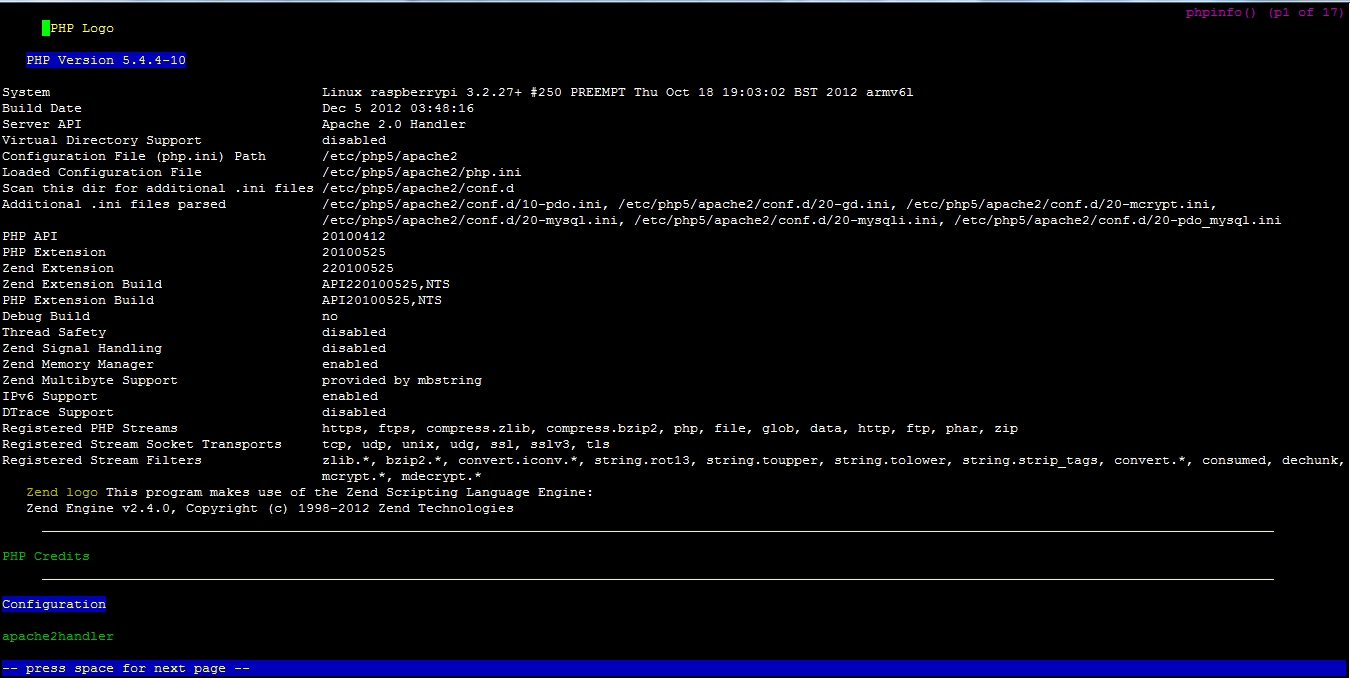The width and height of the screenshot is (1350, 678).
Task: Select the /etc/php5/apache2/php.ini value
Action: pyautogui.click(x=422, y=172)
